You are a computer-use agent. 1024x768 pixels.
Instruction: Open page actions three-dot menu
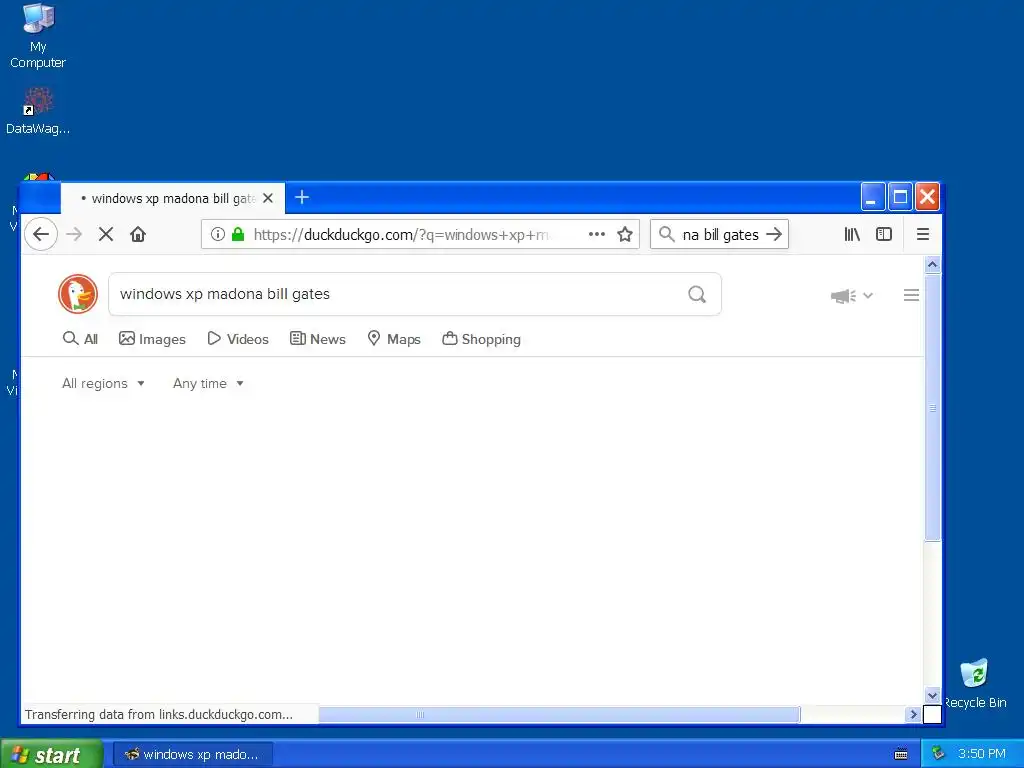click(597, 234)
